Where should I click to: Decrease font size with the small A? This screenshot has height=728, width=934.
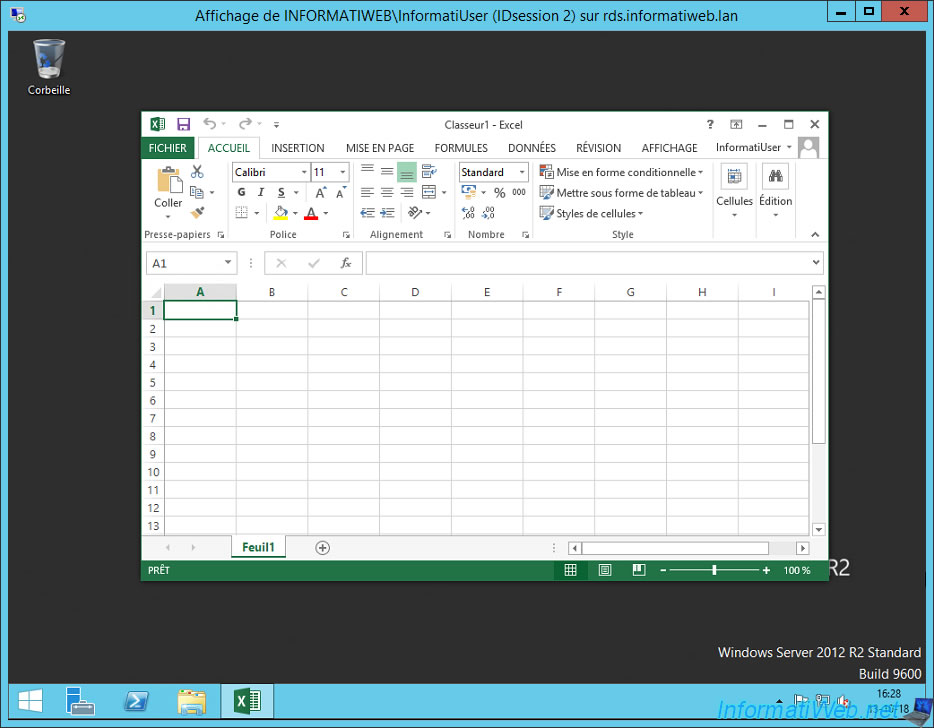point(341,192)
